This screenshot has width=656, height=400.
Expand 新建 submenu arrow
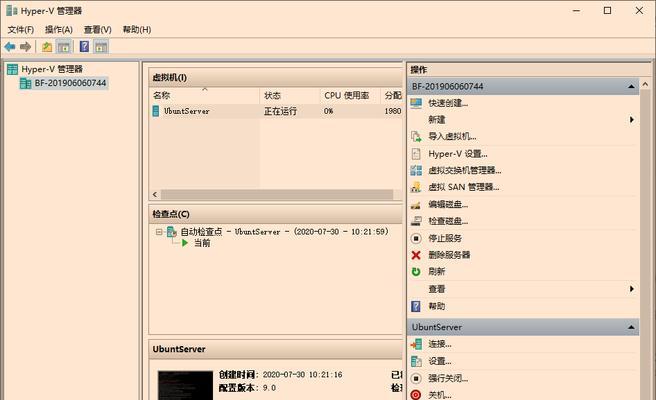click(632, 120)
